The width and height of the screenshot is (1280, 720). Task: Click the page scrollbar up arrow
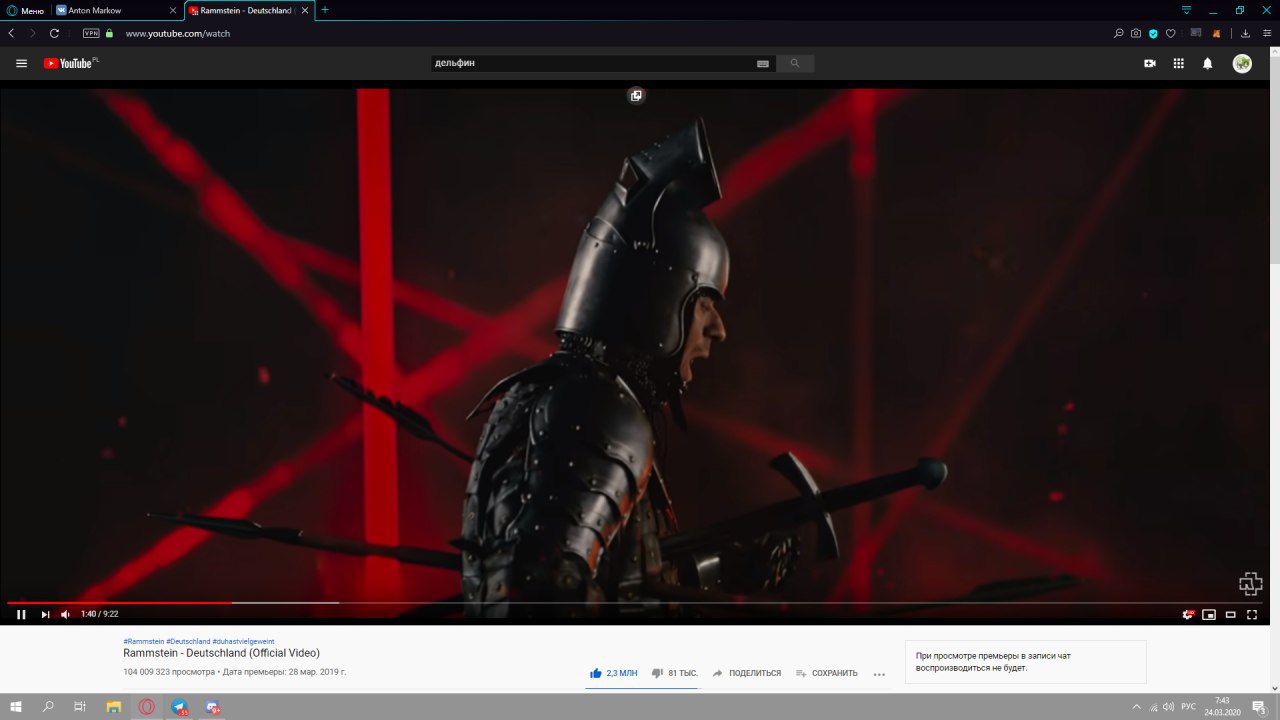1275,52
